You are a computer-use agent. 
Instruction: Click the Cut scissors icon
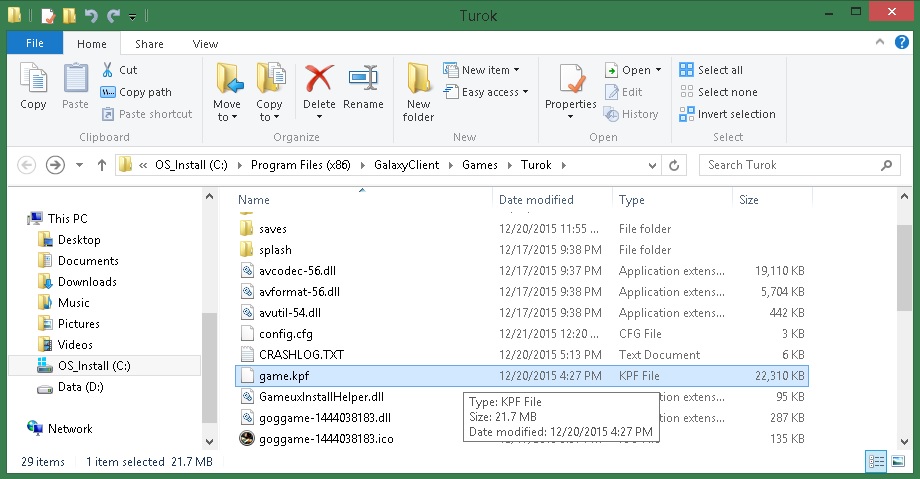tap(108, 70)
